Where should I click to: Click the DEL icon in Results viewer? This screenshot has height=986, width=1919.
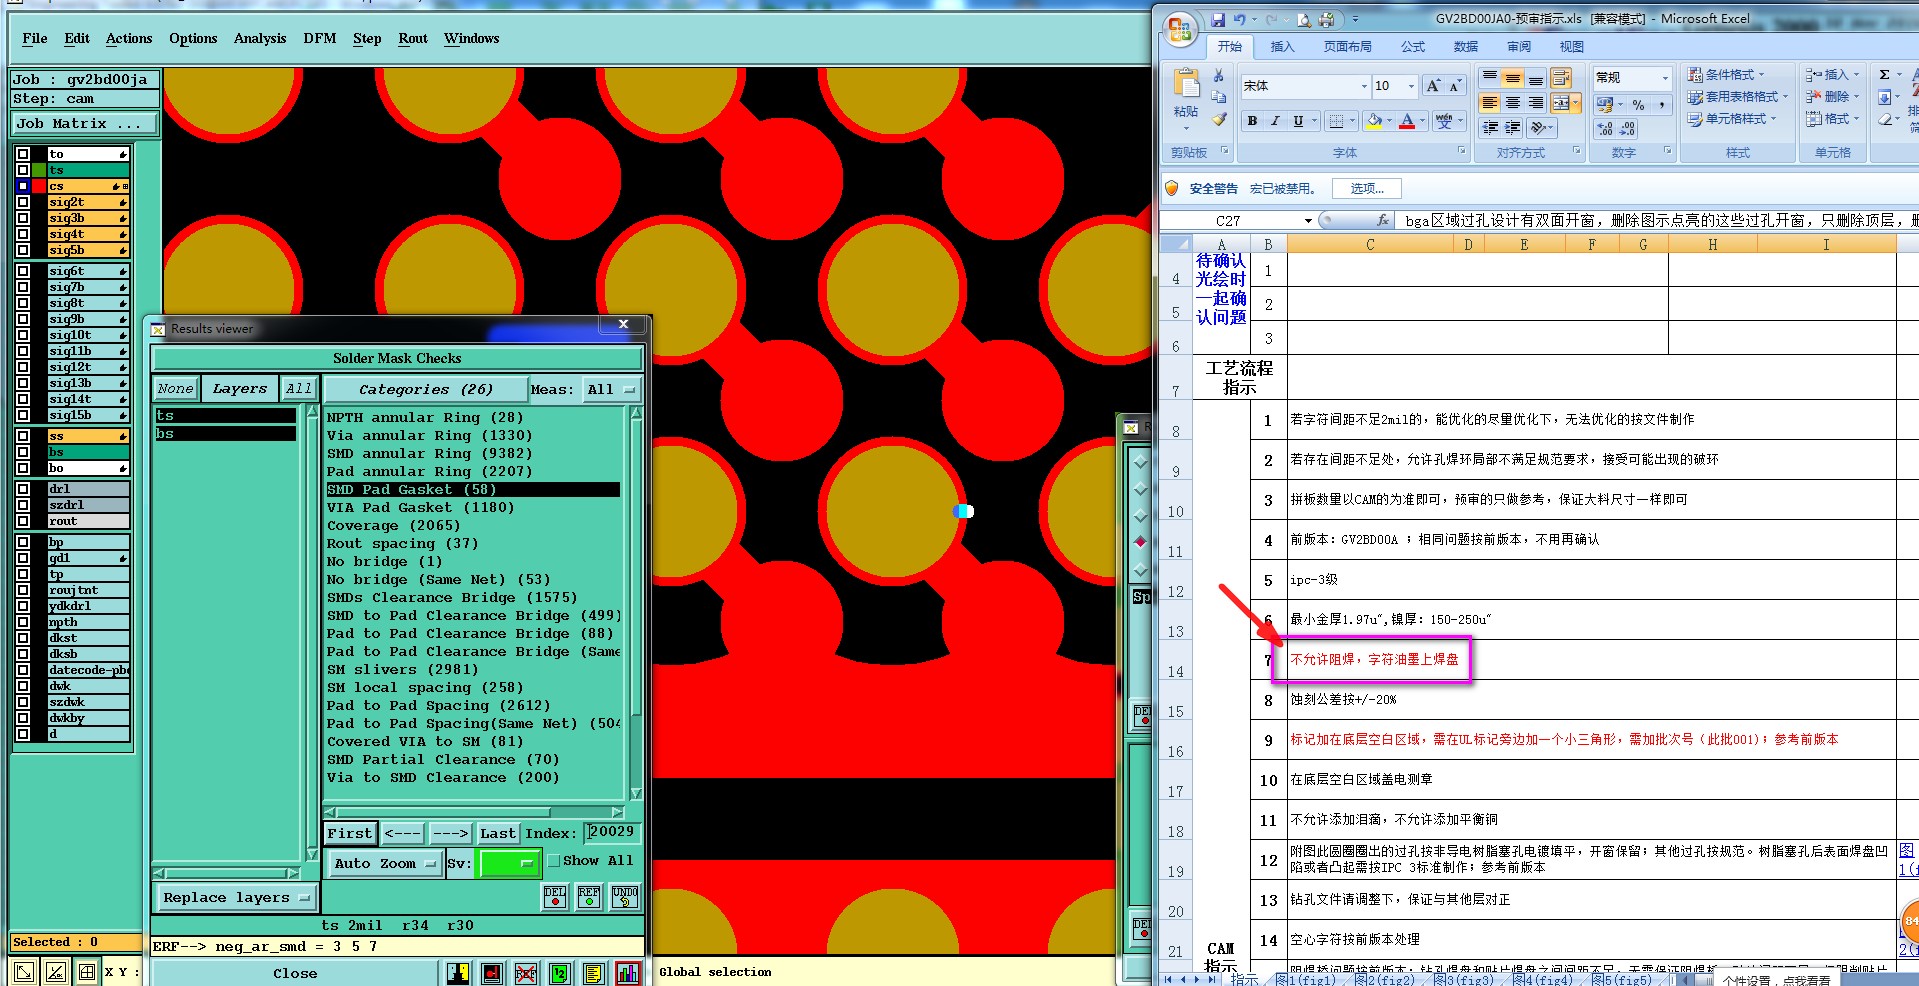click(x=555, y=896)
